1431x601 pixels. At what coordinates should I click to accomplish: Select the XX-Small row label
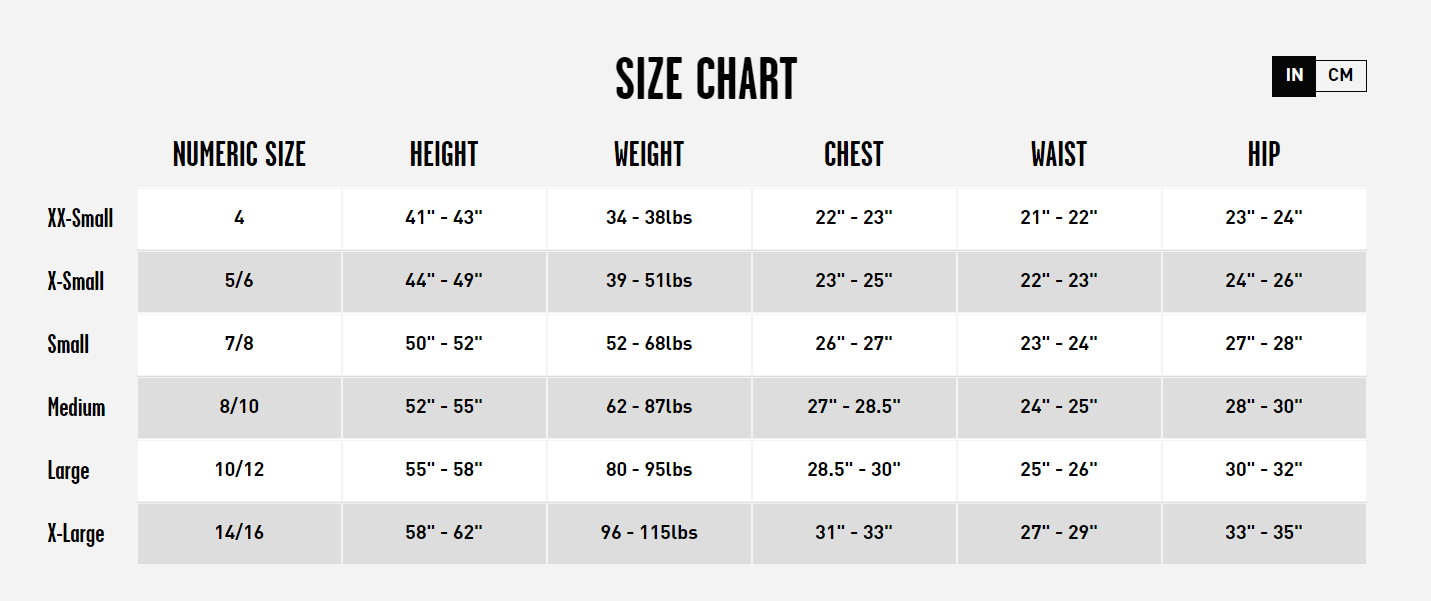(80, 218)
